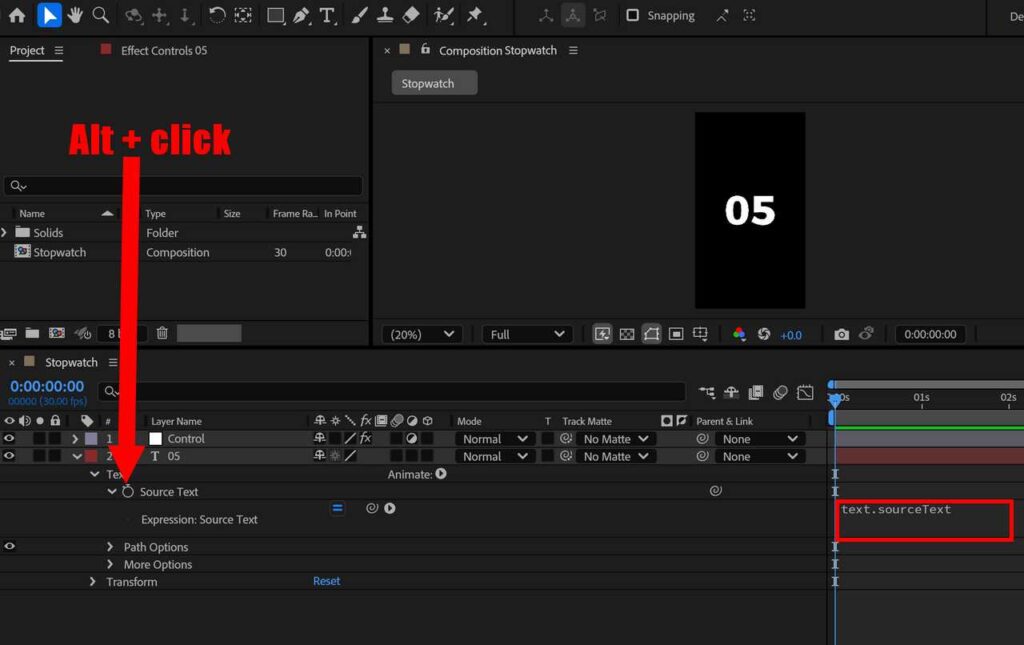Viewport: 1024px width, 645px height.
Task: Expand the Control layer properties
Action: tap(75, 439)
